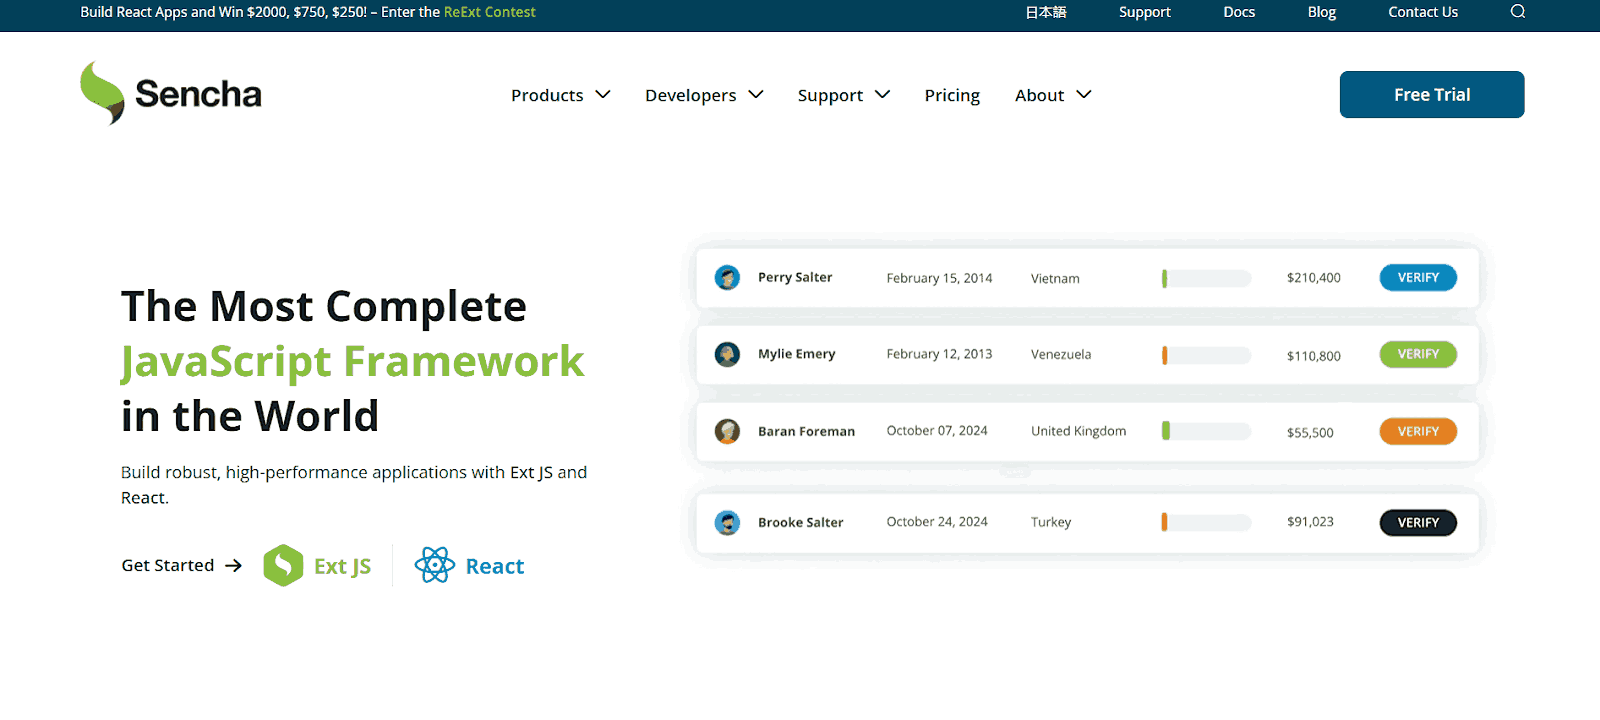1600x720 pixels.
Task: Click the date October 24, 2024
Action: pos(937,522)
